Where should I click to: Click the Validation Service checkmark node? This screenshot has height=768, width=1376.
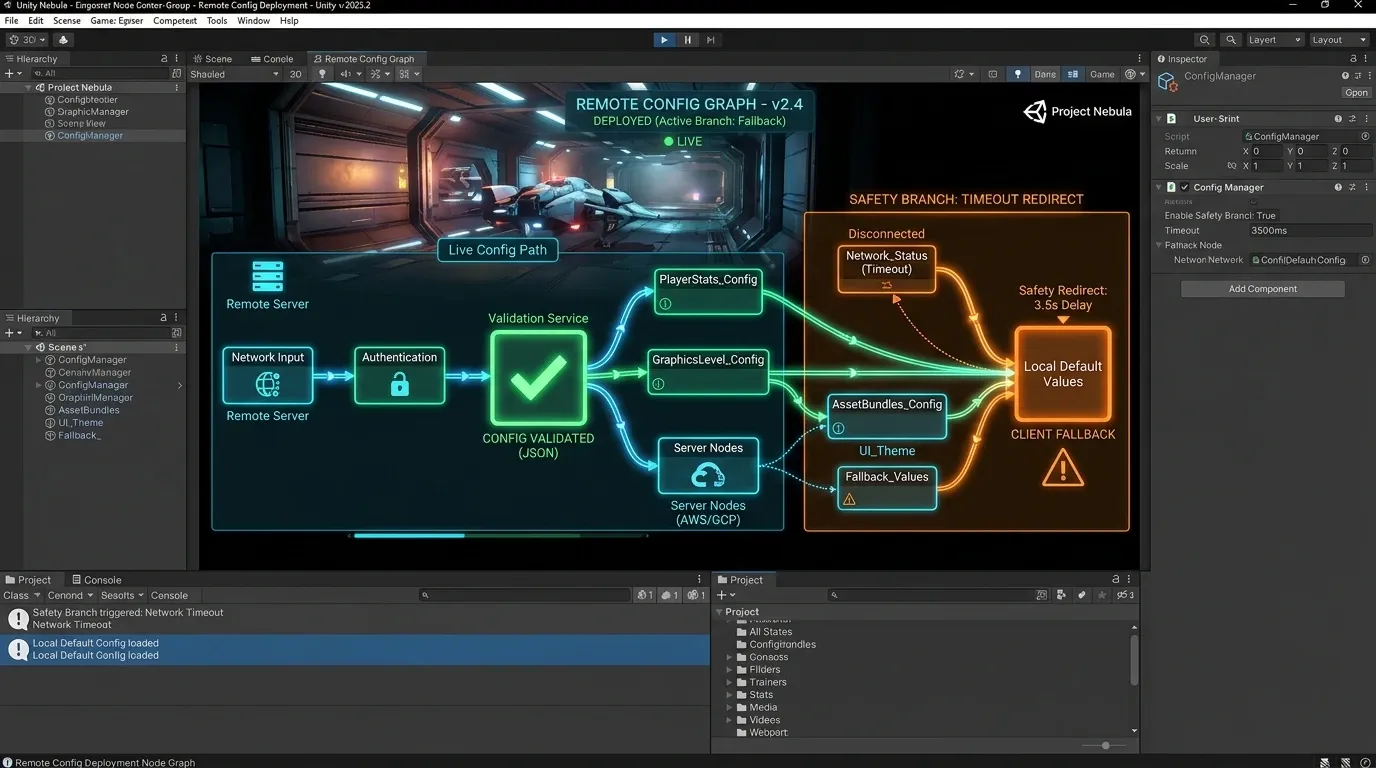tap(538, 379)
